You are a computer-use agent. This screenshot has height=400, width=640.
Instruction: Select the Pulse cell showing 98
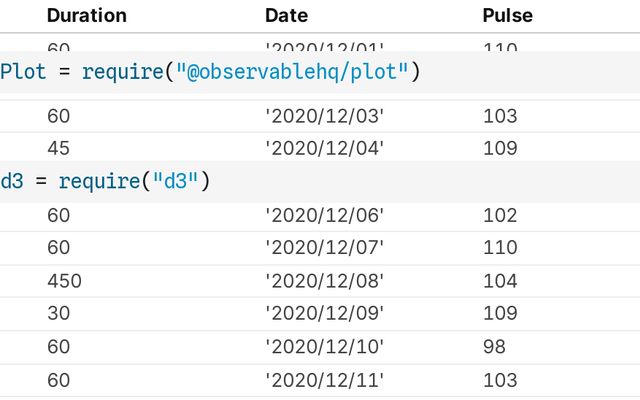(x=494, y=347)
